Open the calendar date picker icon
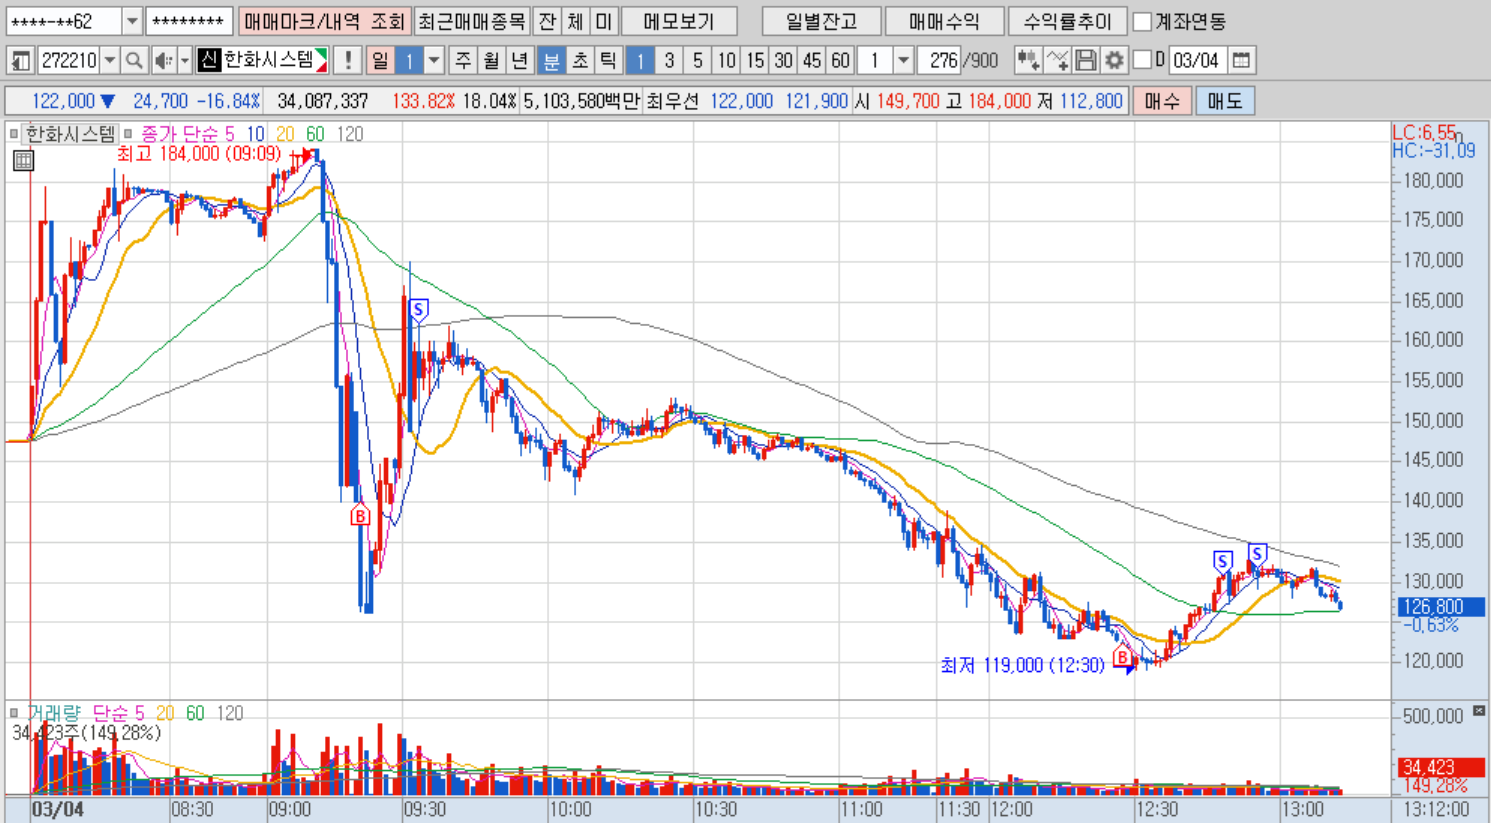Screen dimensions: 1491x823 click(x=1241, y=61)
